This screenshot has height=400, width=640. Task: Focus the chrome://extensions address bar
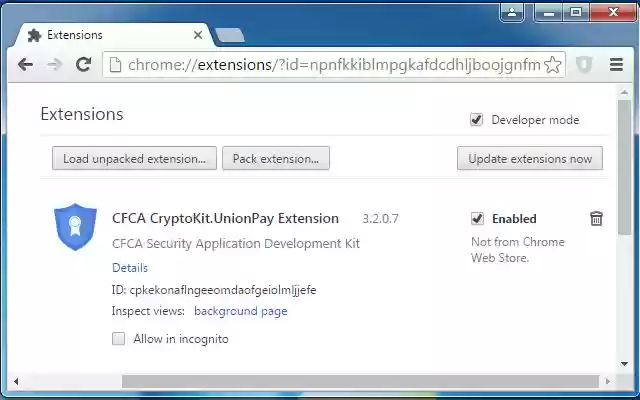tap(334, 64)
